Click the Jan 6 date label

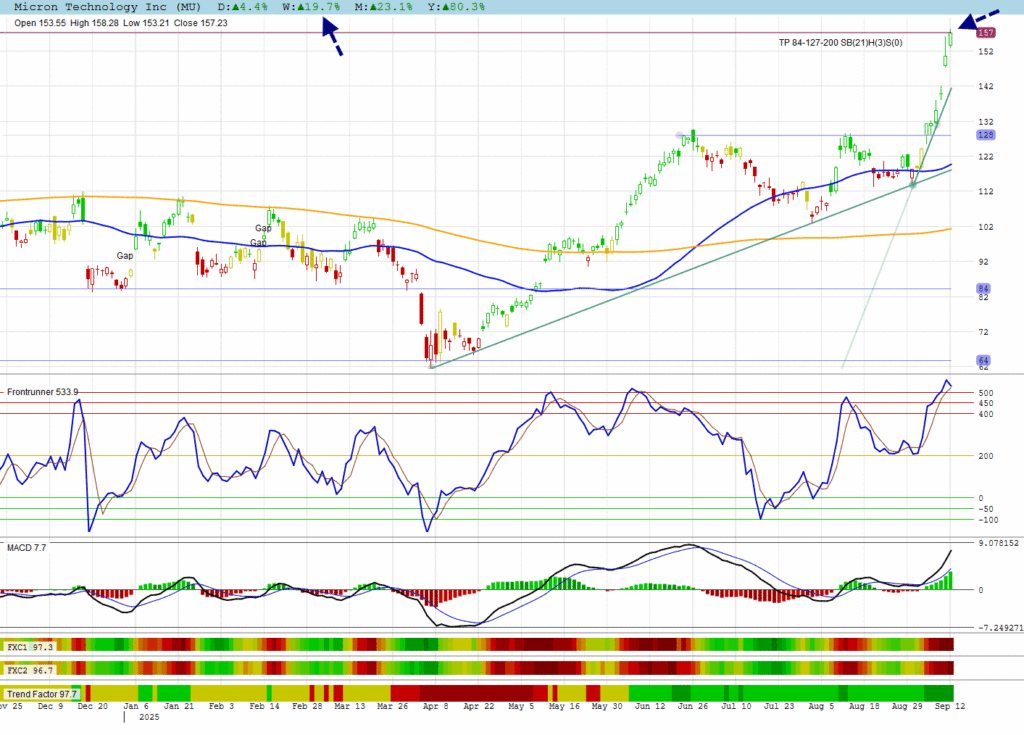tap(136, 706)
